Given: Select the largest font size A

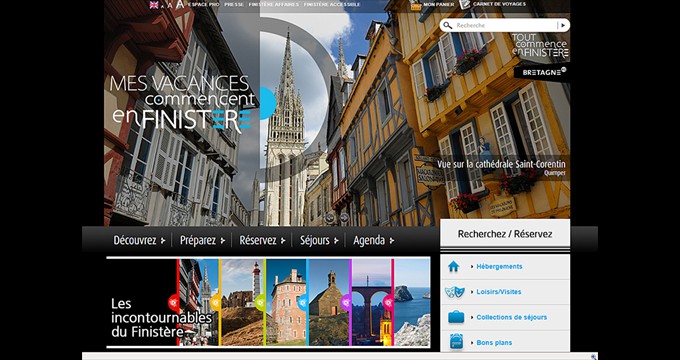Looking at the screenshot, I should [180, 4].
